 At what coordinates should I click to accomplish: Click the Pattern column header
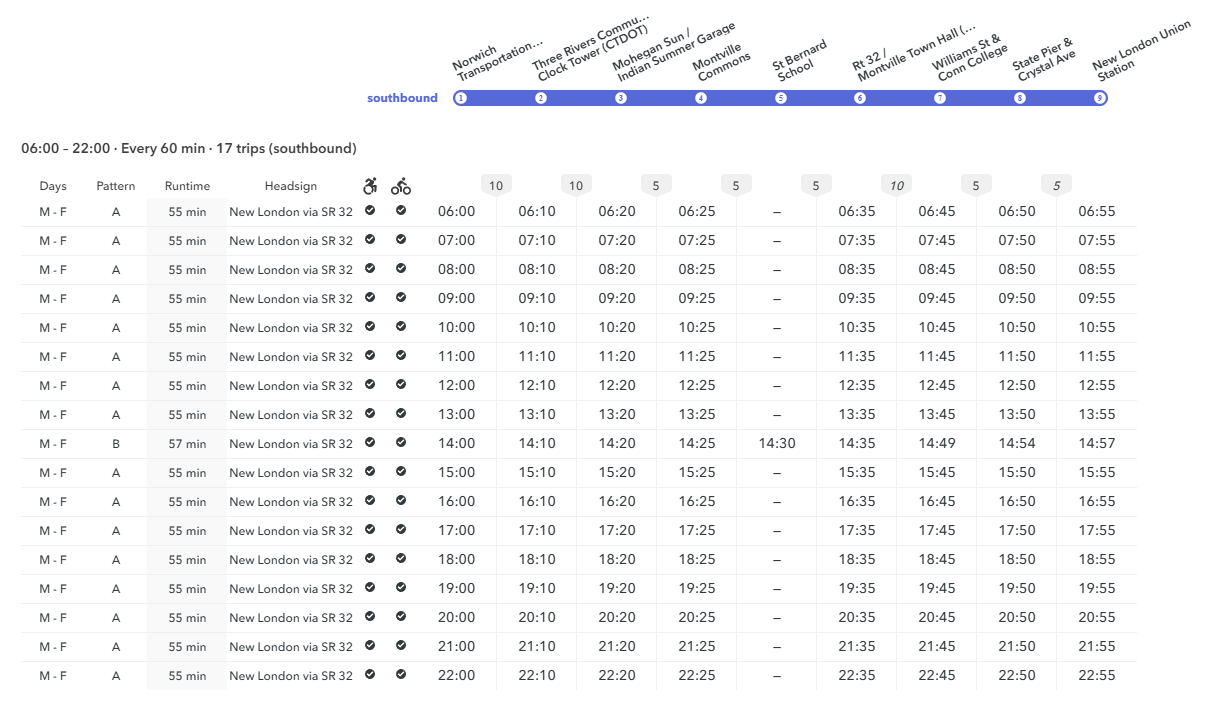116,186
